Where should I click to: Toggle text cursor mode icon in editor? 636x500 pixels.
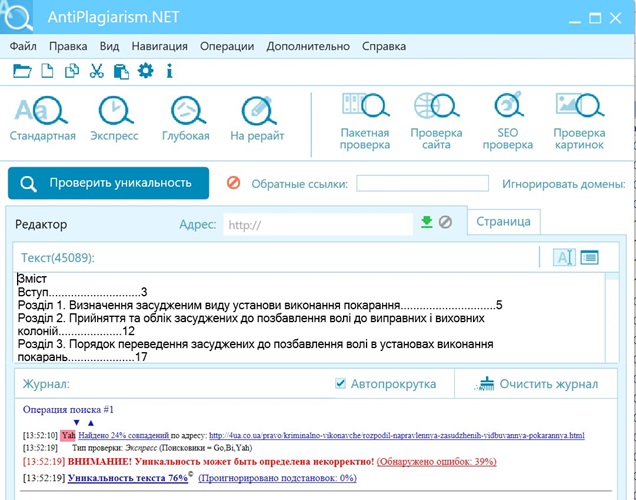564,258
